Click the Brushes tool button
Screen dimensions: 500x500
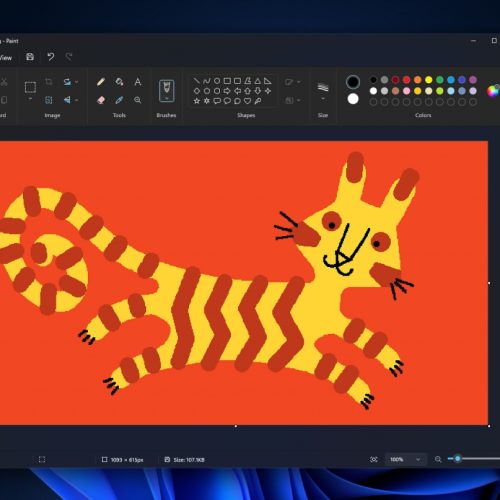pos(167,91)
